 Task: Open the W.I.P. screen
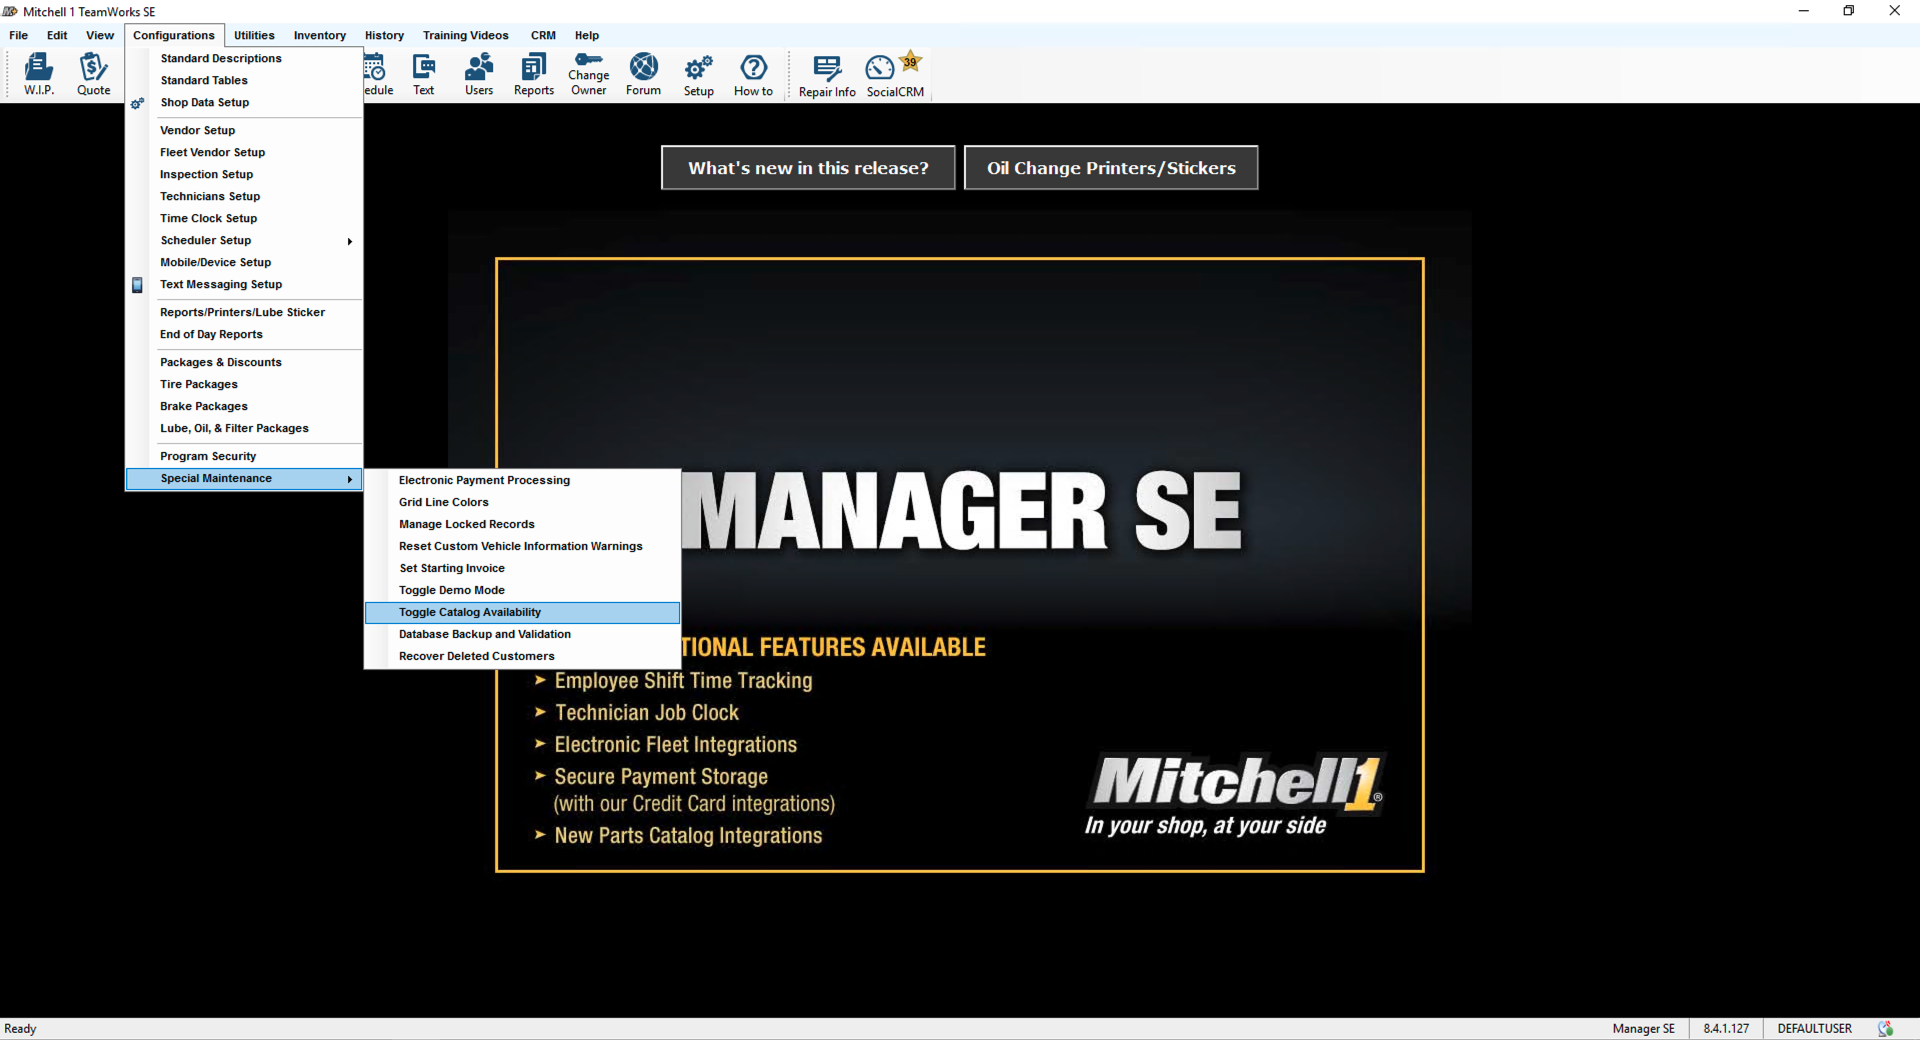click(39, 73)
